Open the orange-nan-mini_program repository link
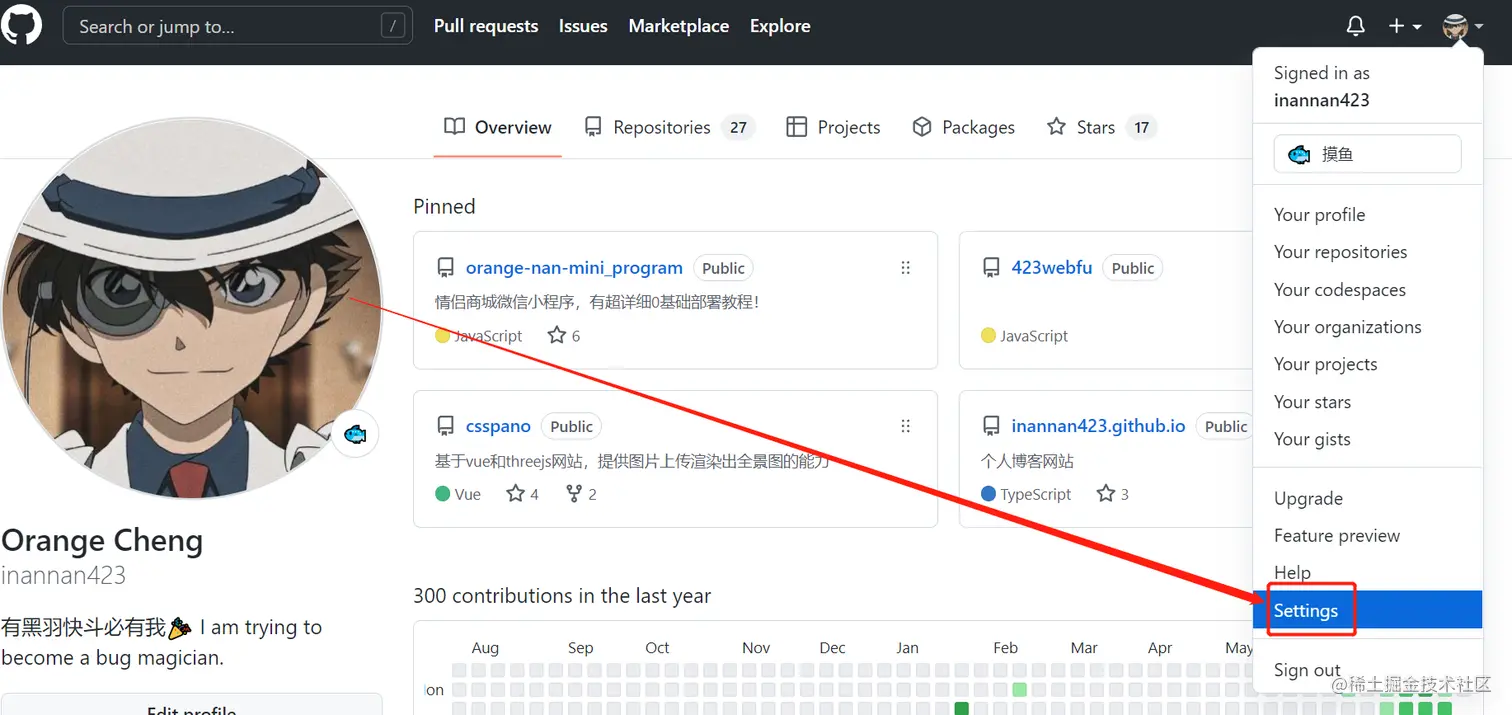 click(x=574, y=268)
